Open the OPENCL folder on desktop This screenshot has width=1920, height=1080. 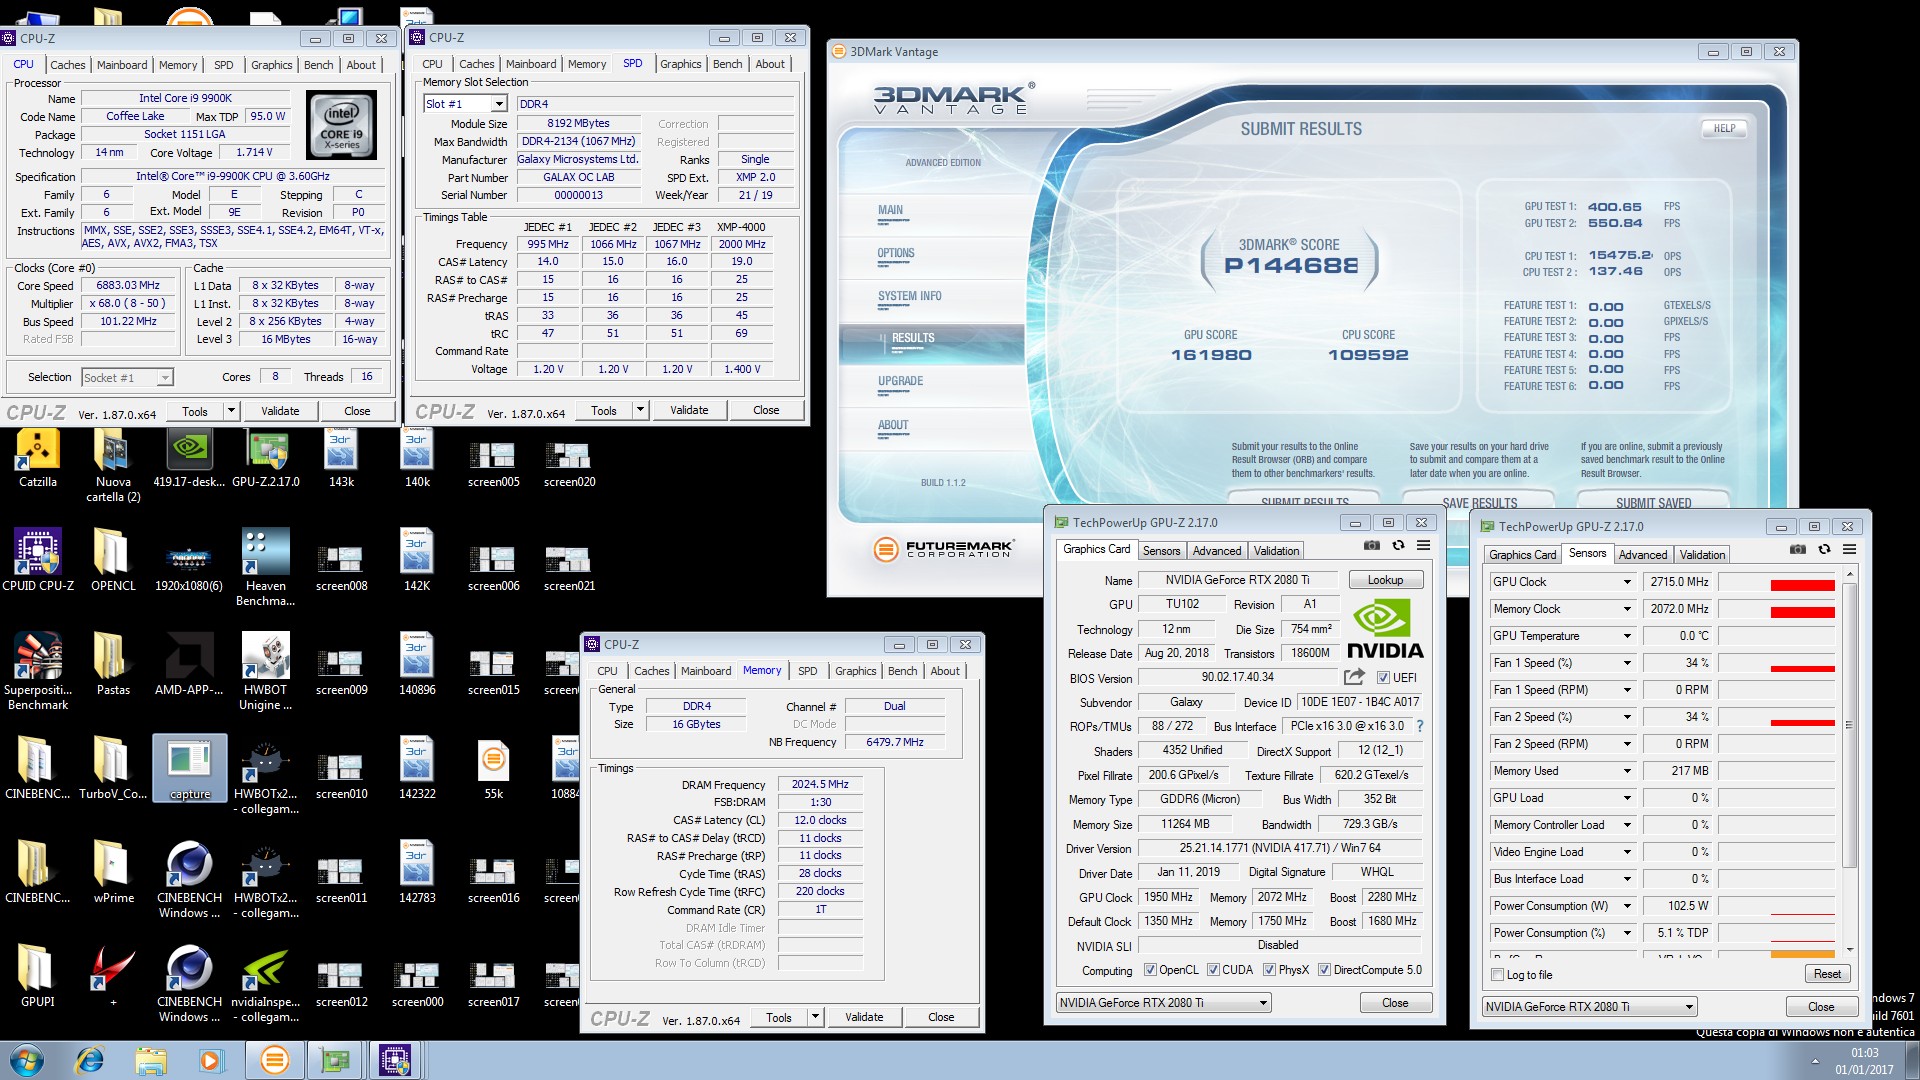coord(113,561)
